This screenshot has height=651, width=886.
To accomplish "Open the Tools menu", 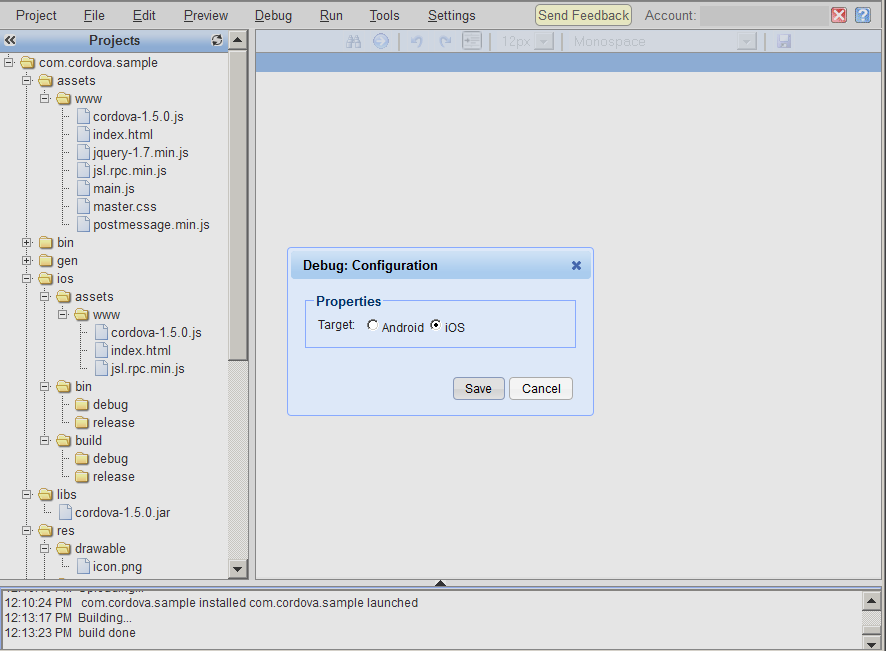I will coord(384,16).
